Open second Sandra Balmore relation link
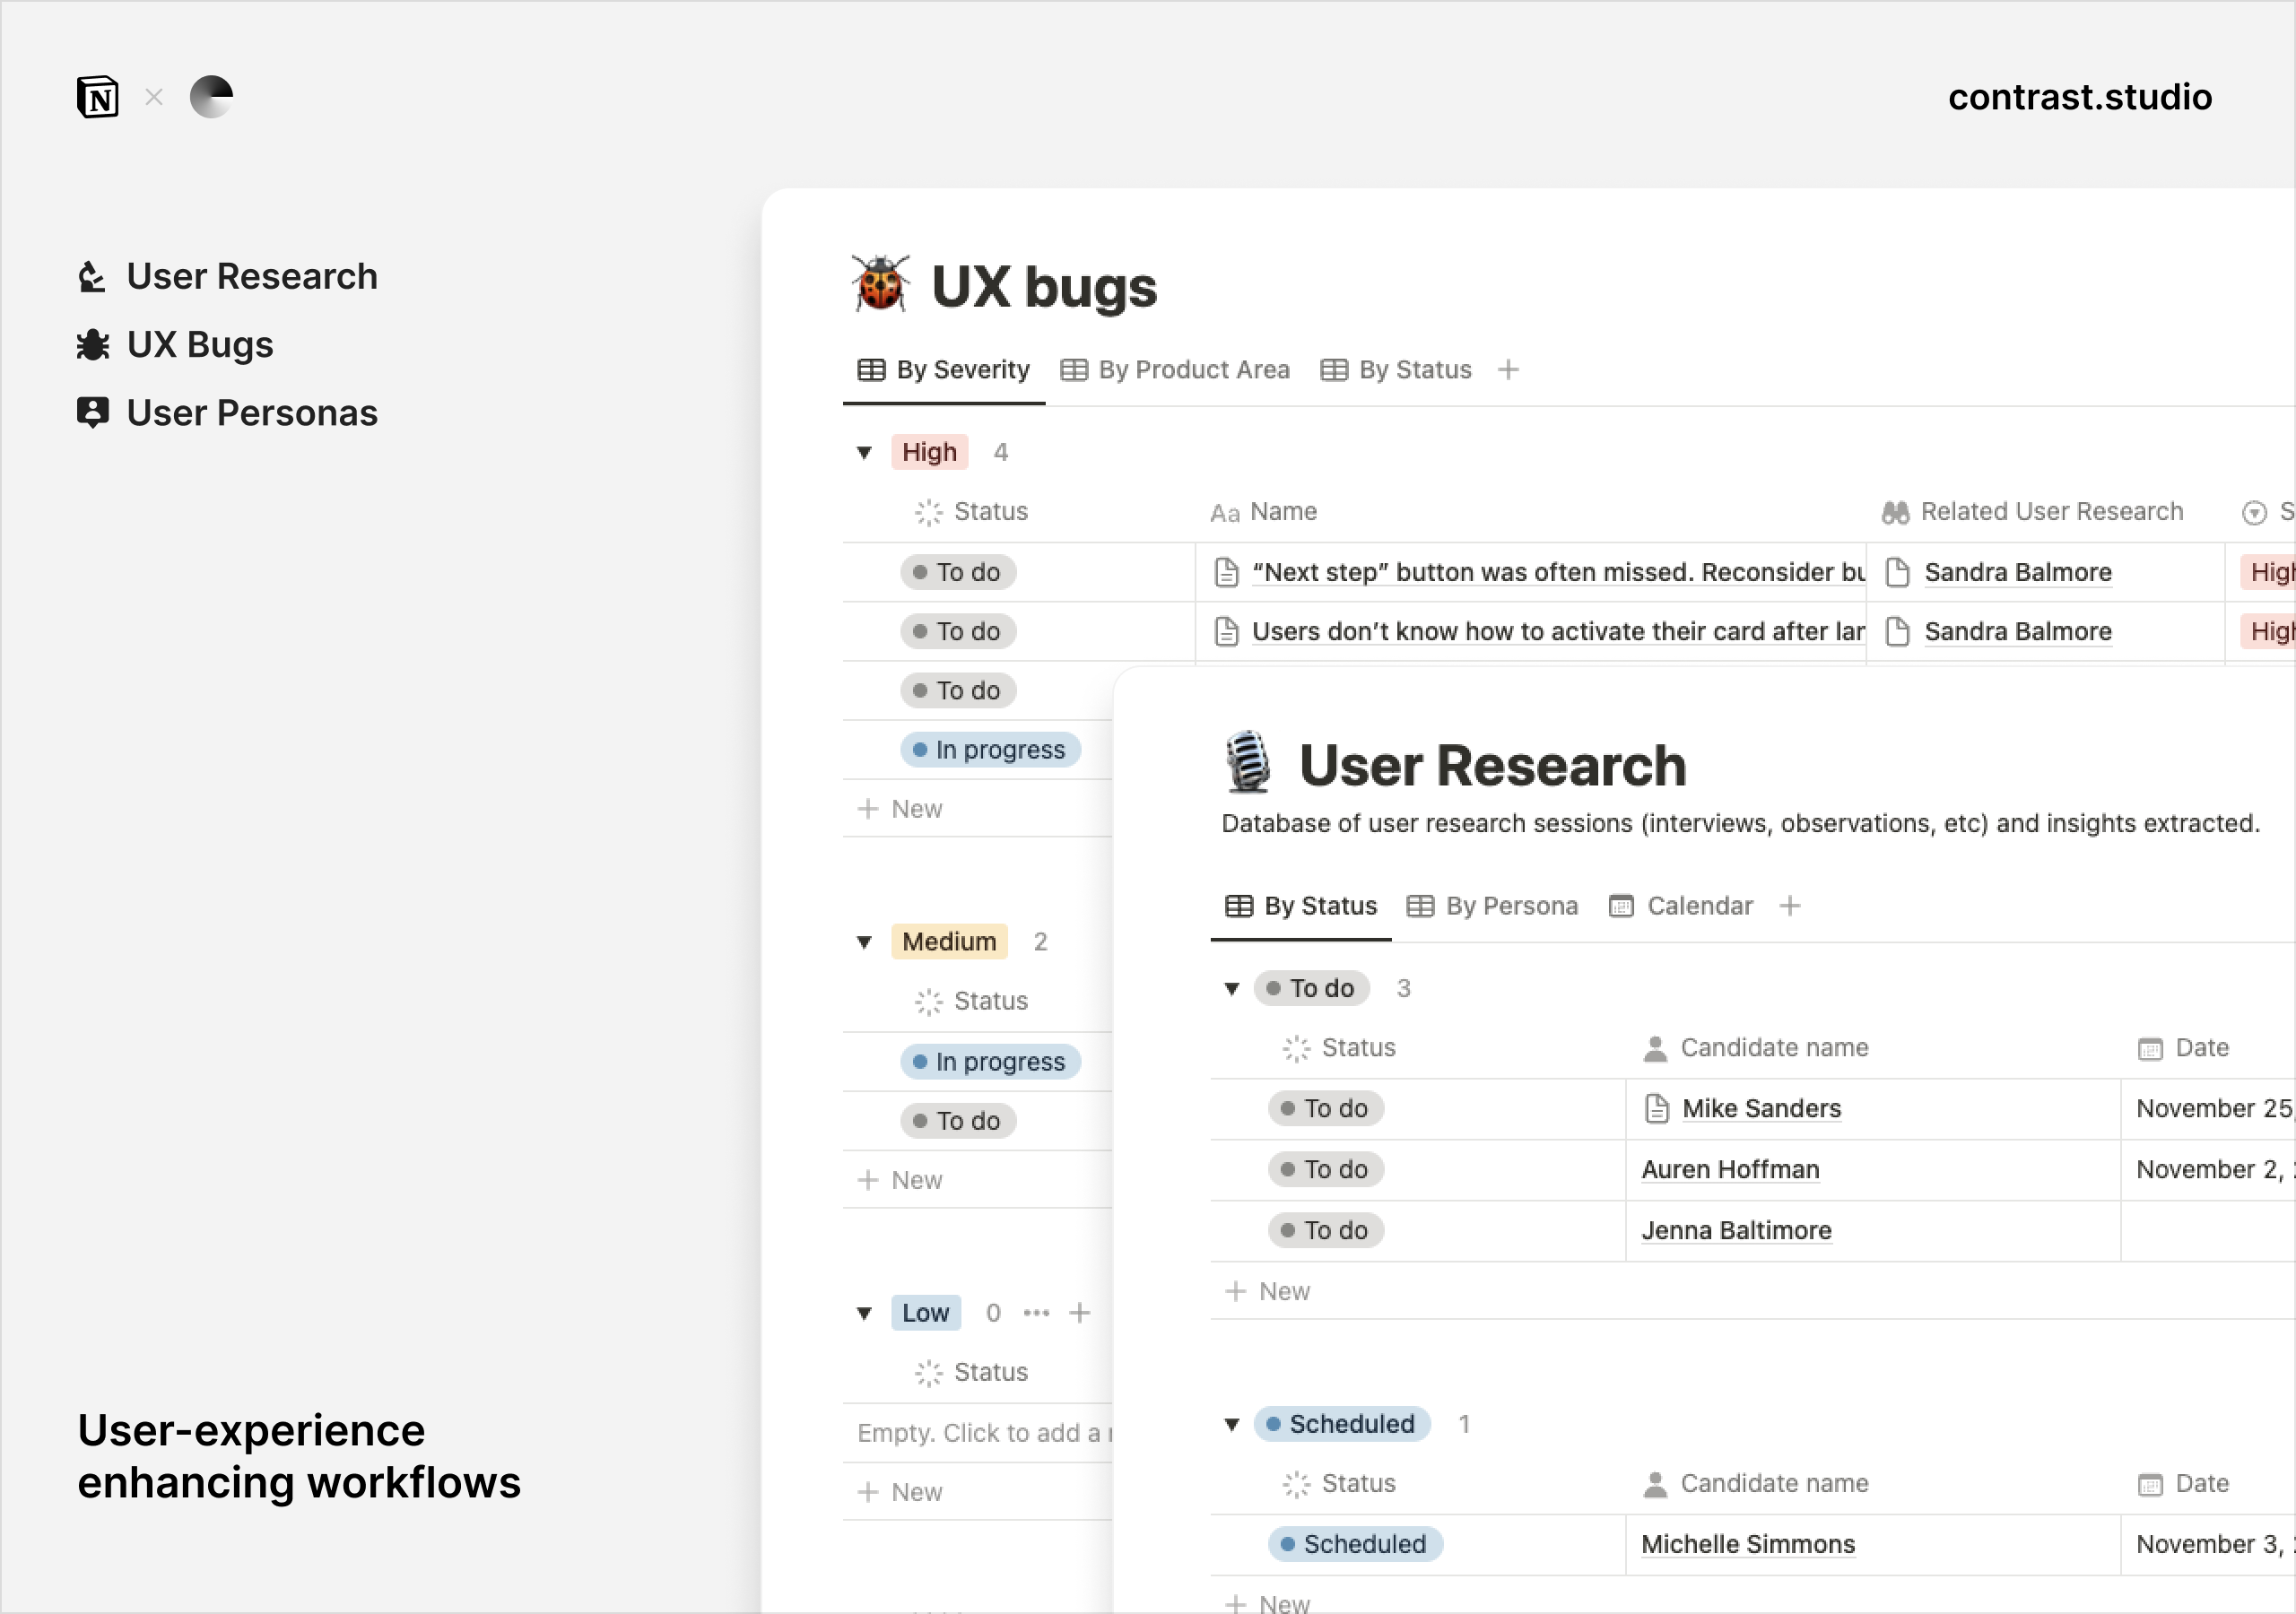The height and width of the screenshot is (1614, 2296). 2018,632
